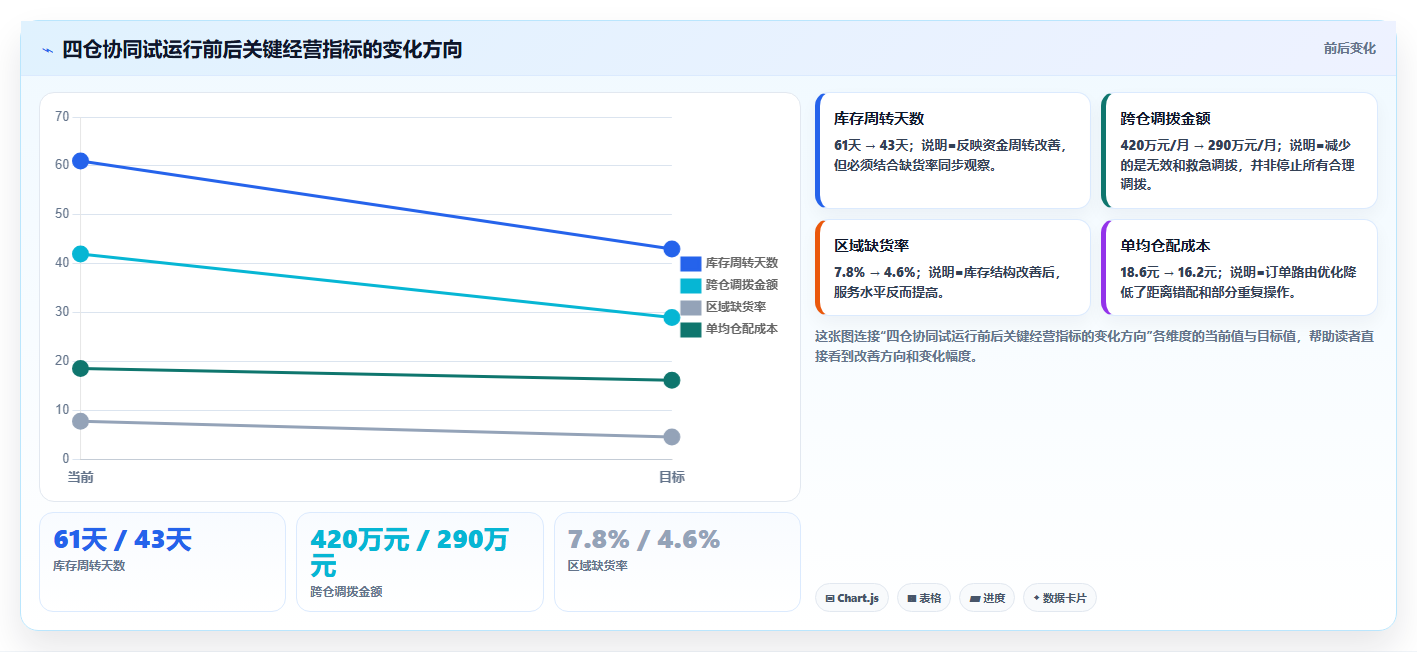Toggle 区域缺货率 legend color box
Viewport: 1417px width, 652px height.
click(x=691, y=307)
